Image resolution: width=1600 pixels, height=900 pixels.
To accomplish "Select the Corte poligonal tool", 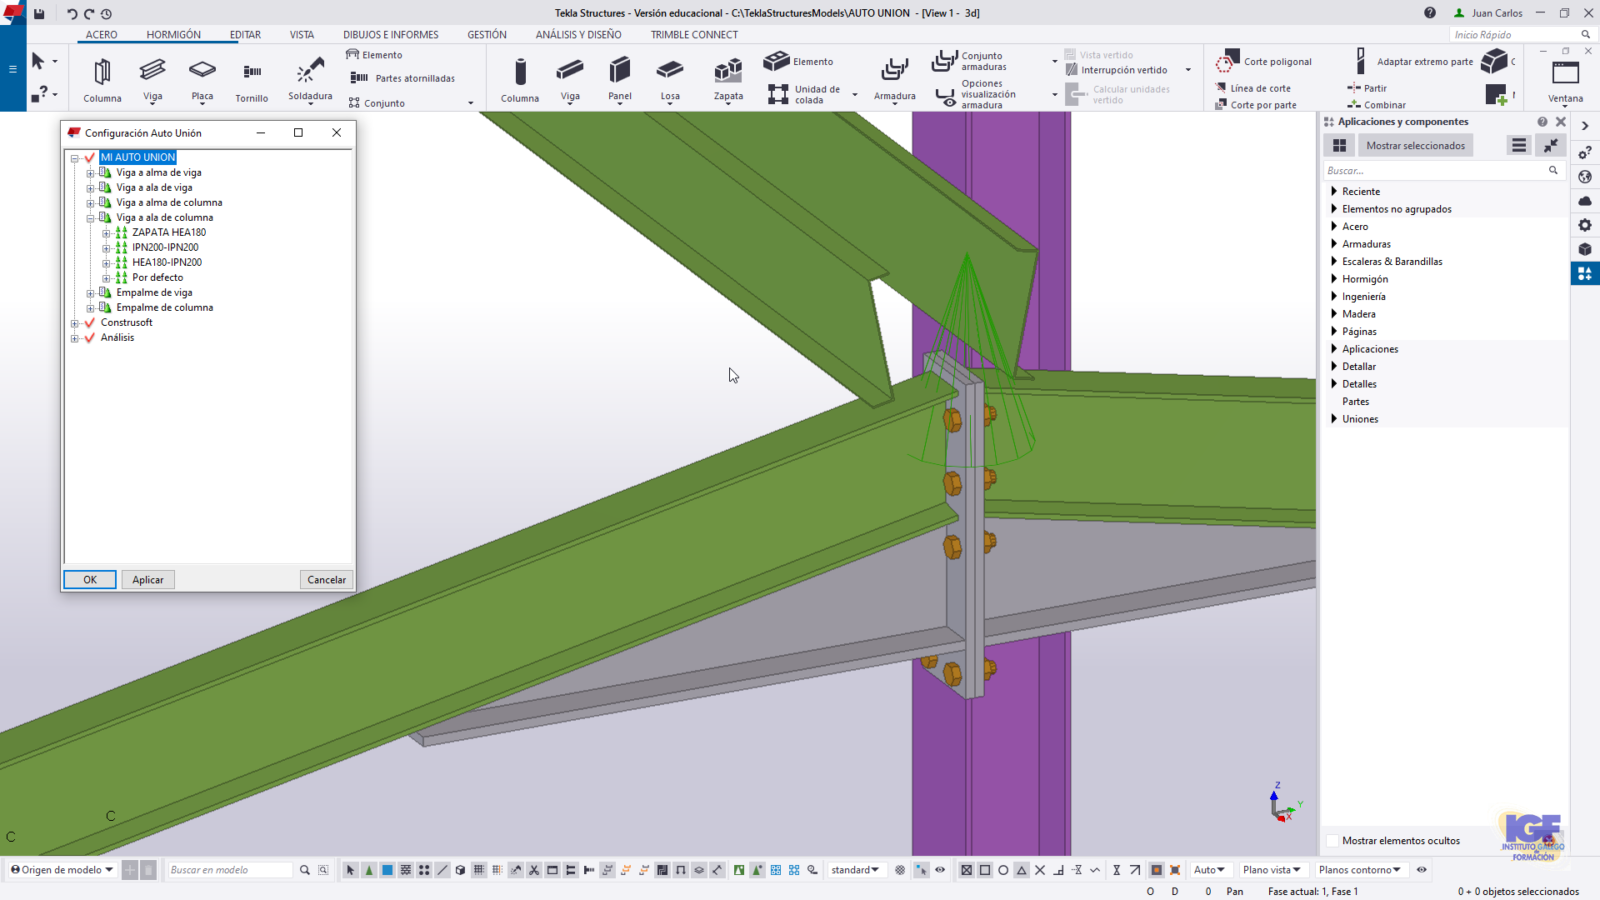I will [1264, 62].
